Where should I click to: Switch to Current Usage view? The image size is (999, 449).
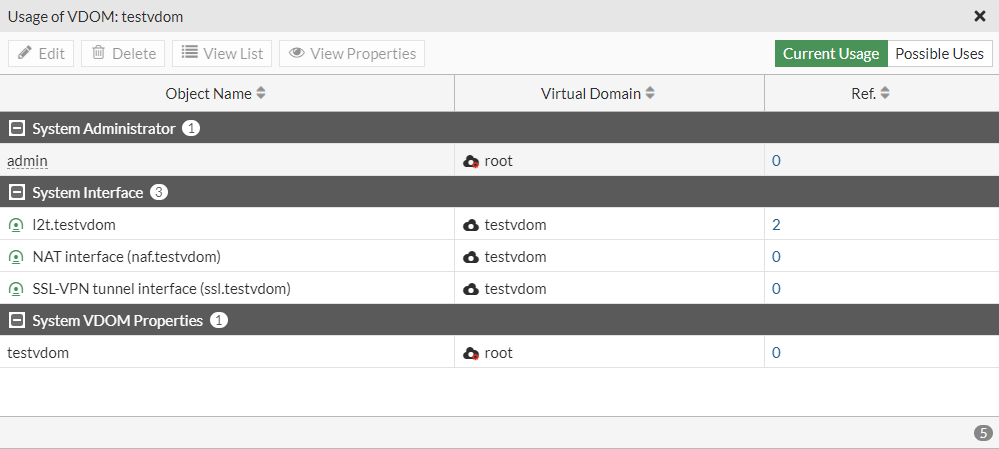(830, 54)
